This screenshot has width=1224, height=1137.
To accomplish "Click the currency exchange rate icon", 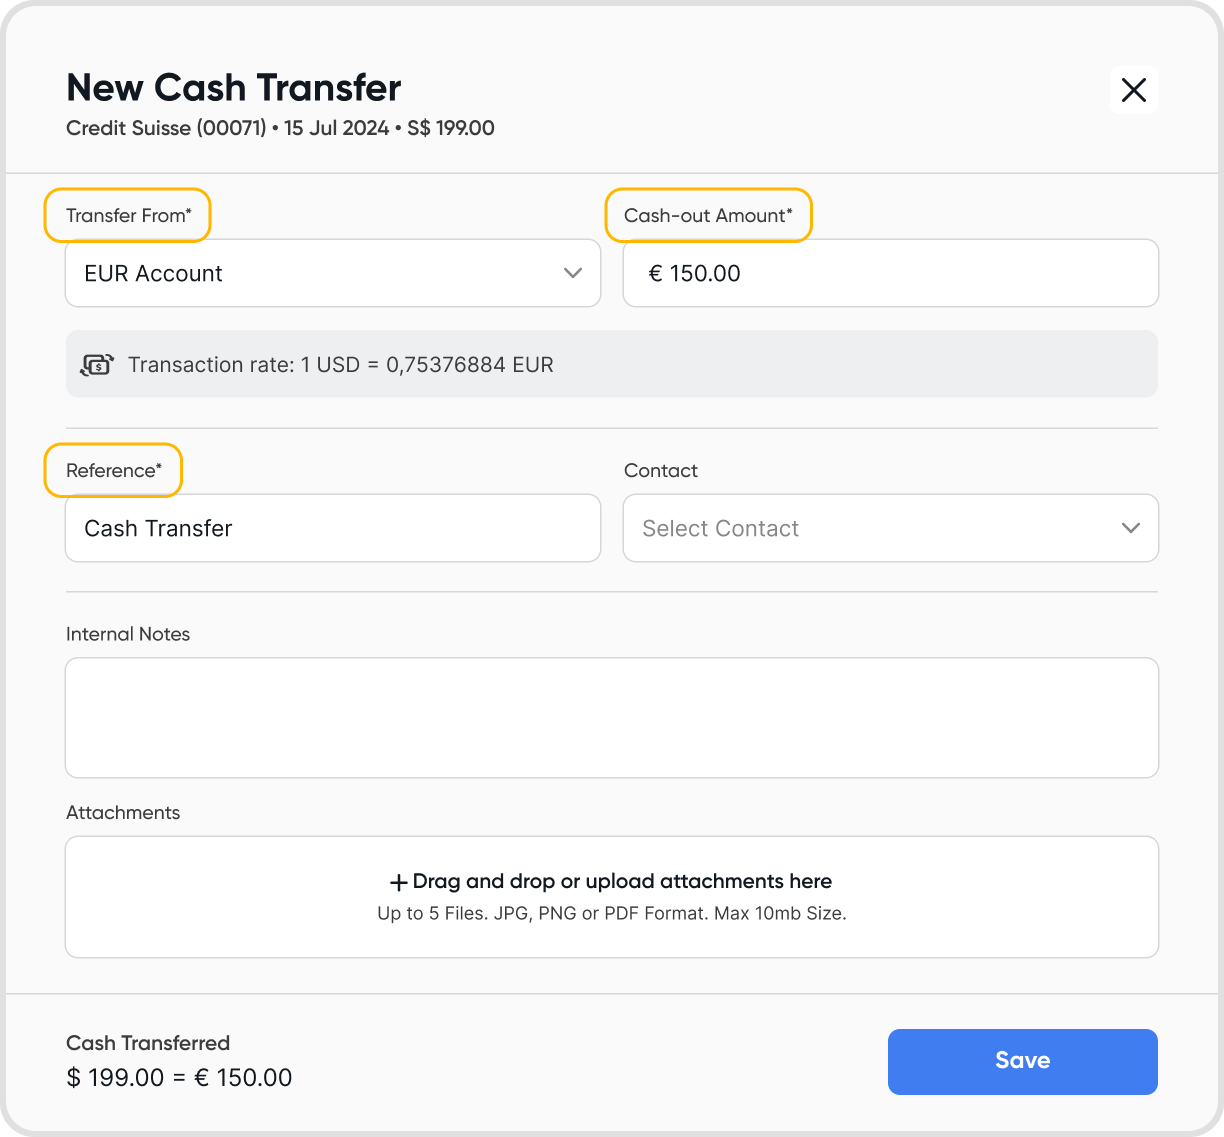I will (97, 365).
